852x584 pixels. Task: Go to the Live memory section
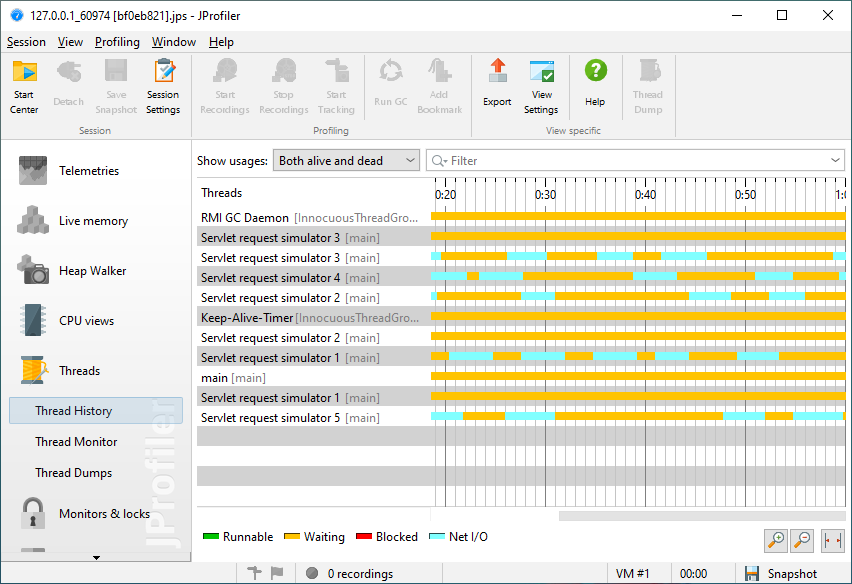[x=93, y=221]
